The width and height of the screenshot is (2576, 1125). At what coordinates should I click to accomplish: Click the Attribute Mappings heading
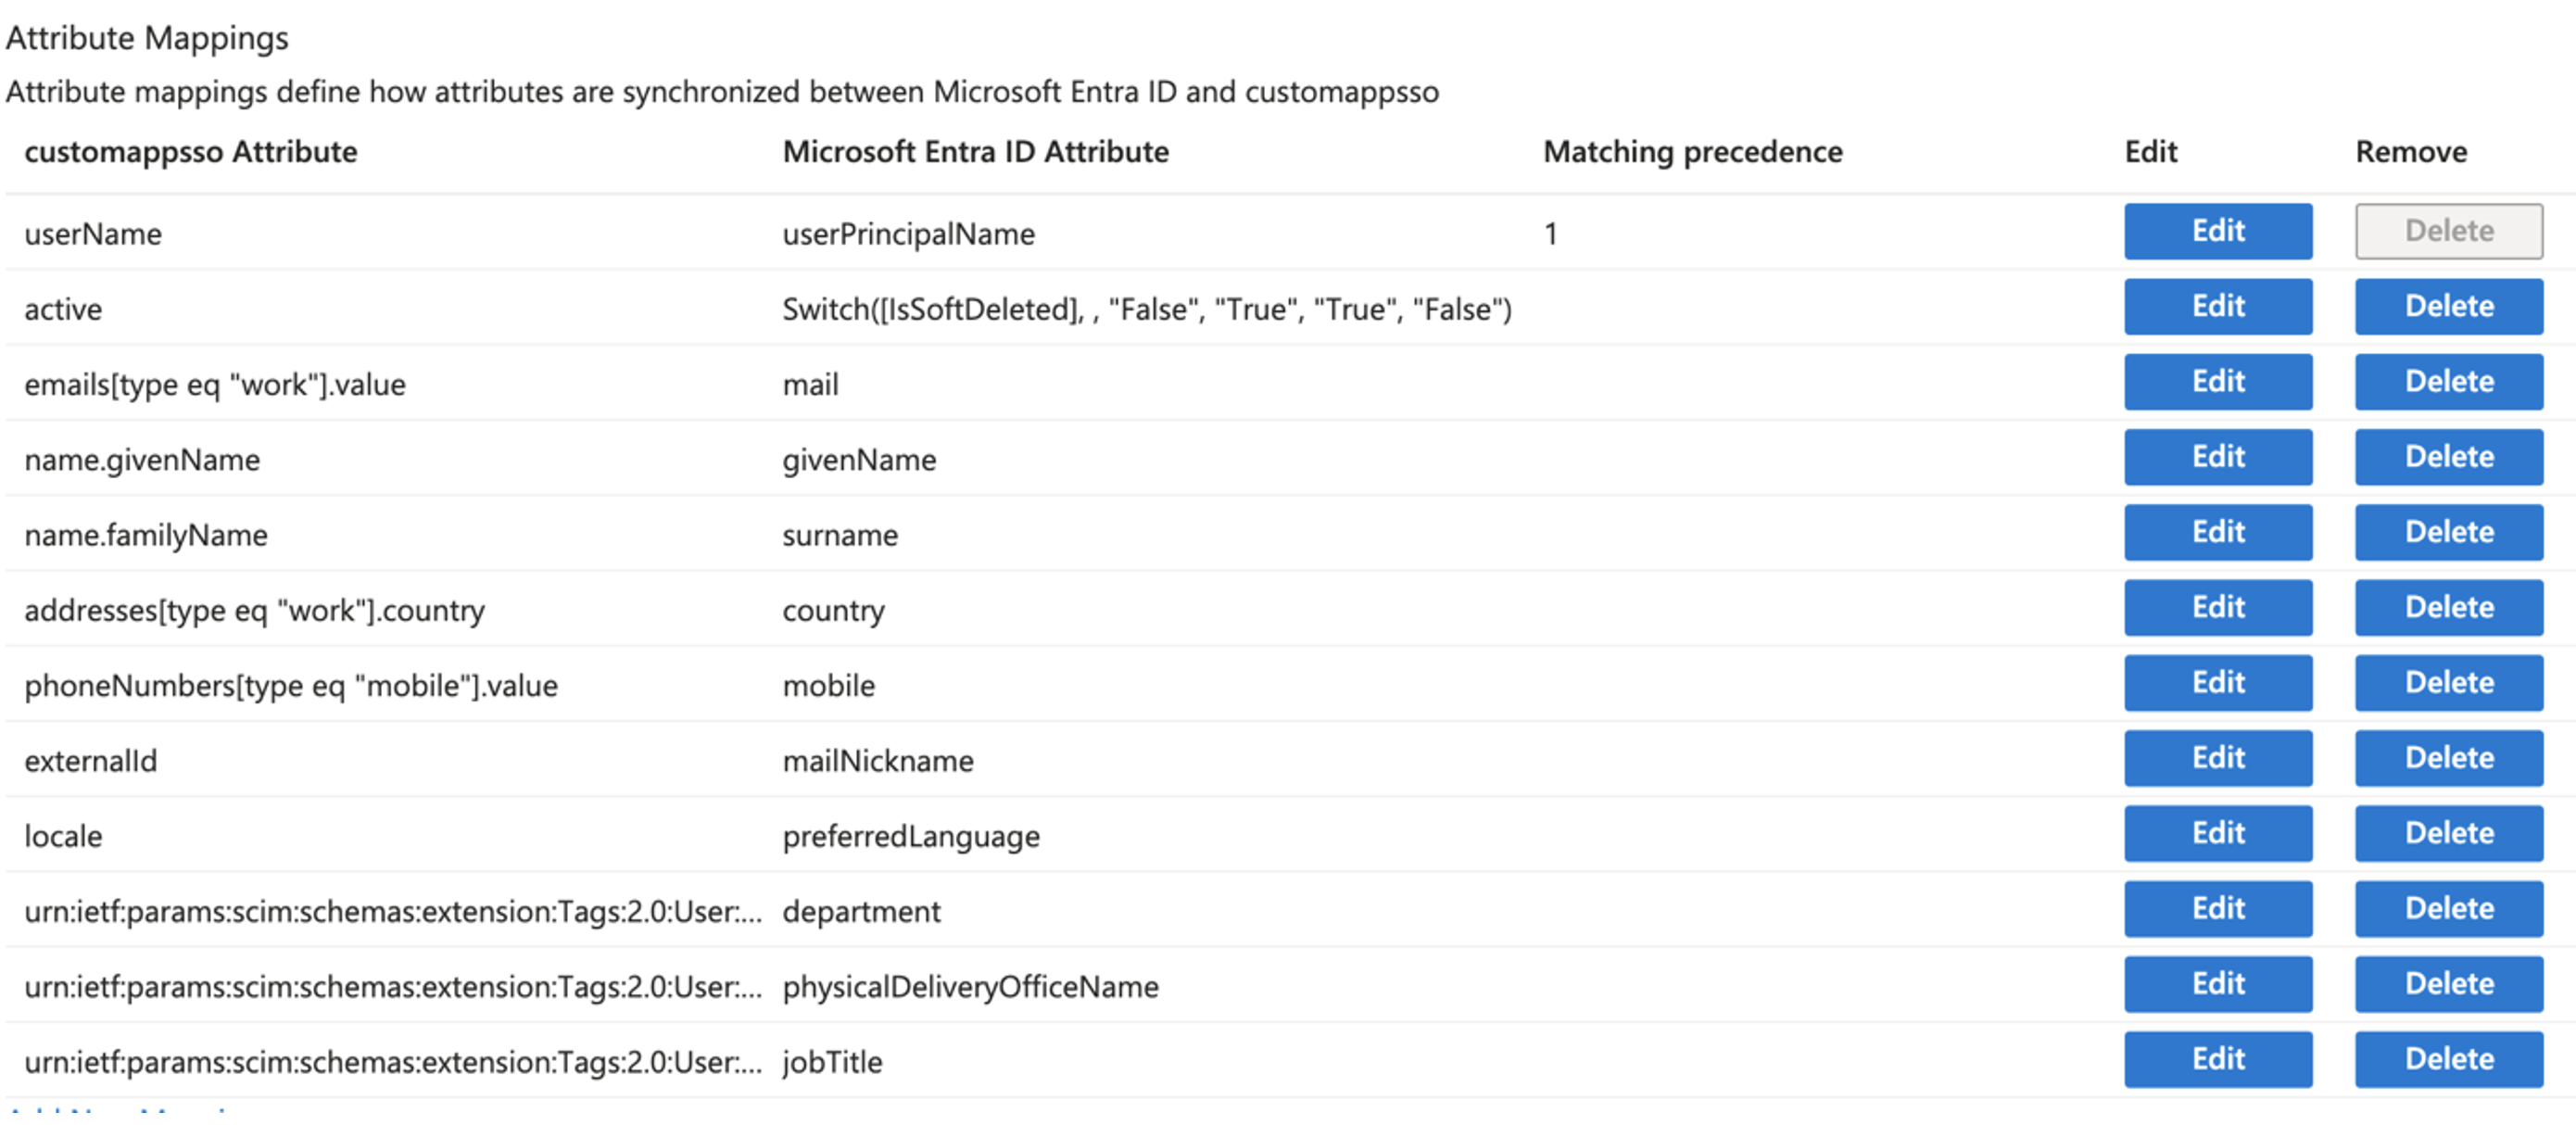point(147,38)
